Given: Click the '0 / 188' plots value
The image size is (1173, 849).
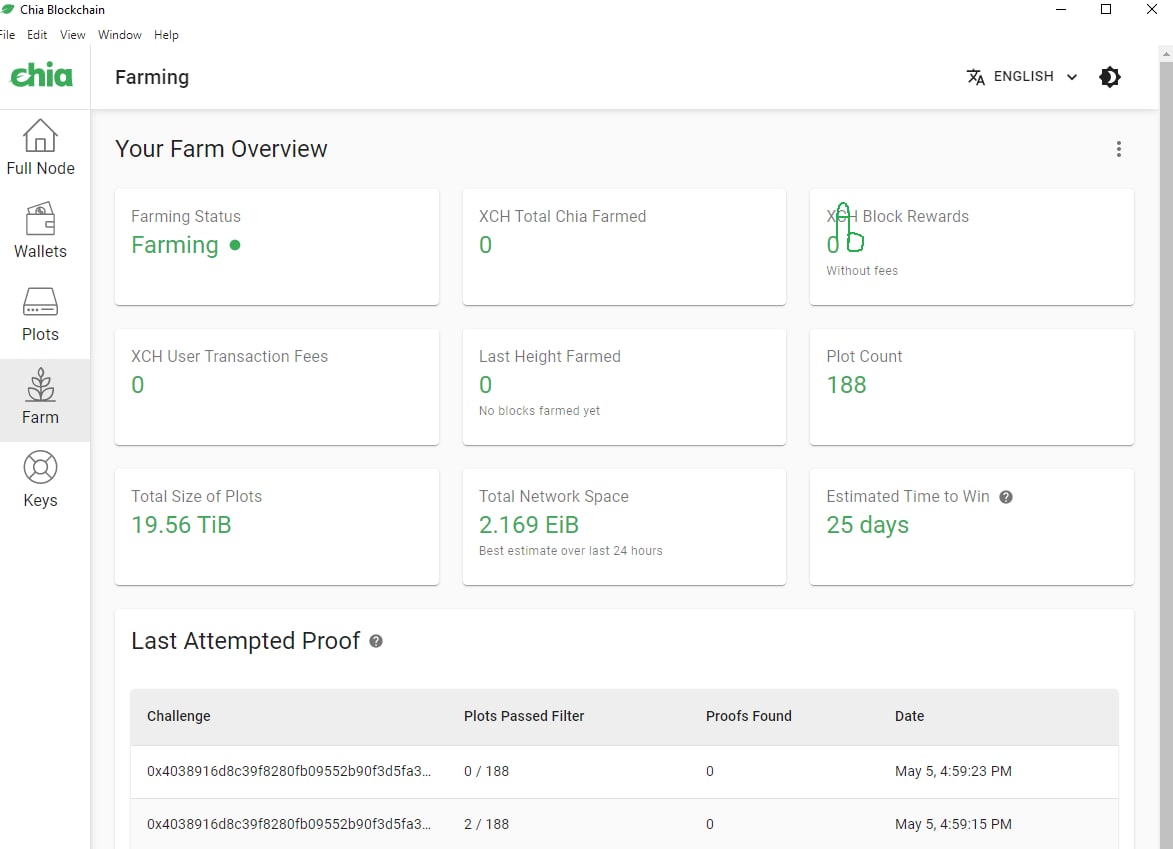Looking at the screenshot, I should point(486,771).
